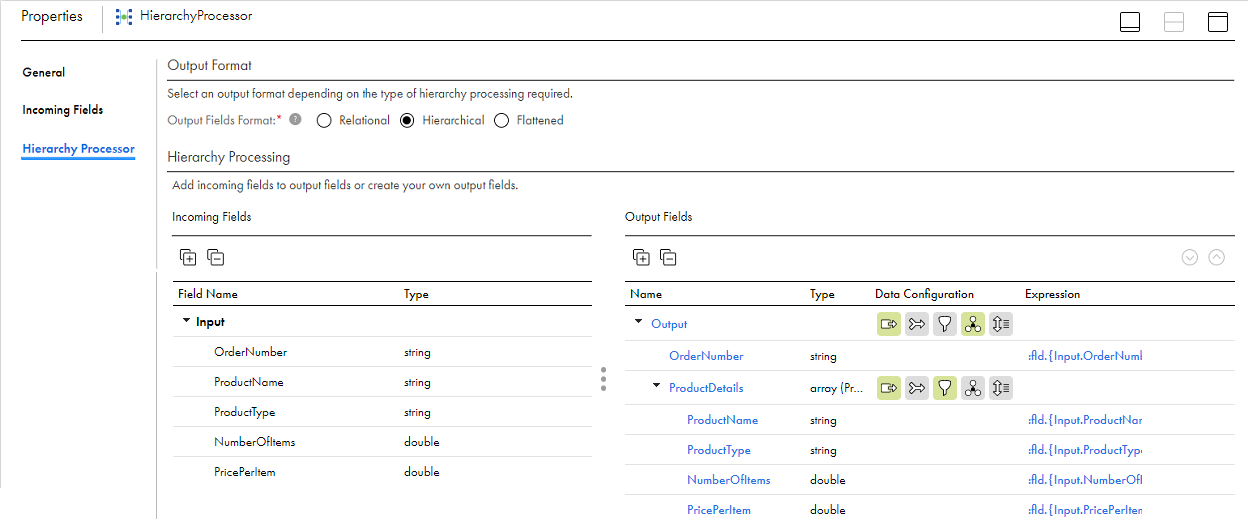Viewport: 1248px width, 528px height.
Task: Switch to split panel layout icon
Action: pos(1174,22)
